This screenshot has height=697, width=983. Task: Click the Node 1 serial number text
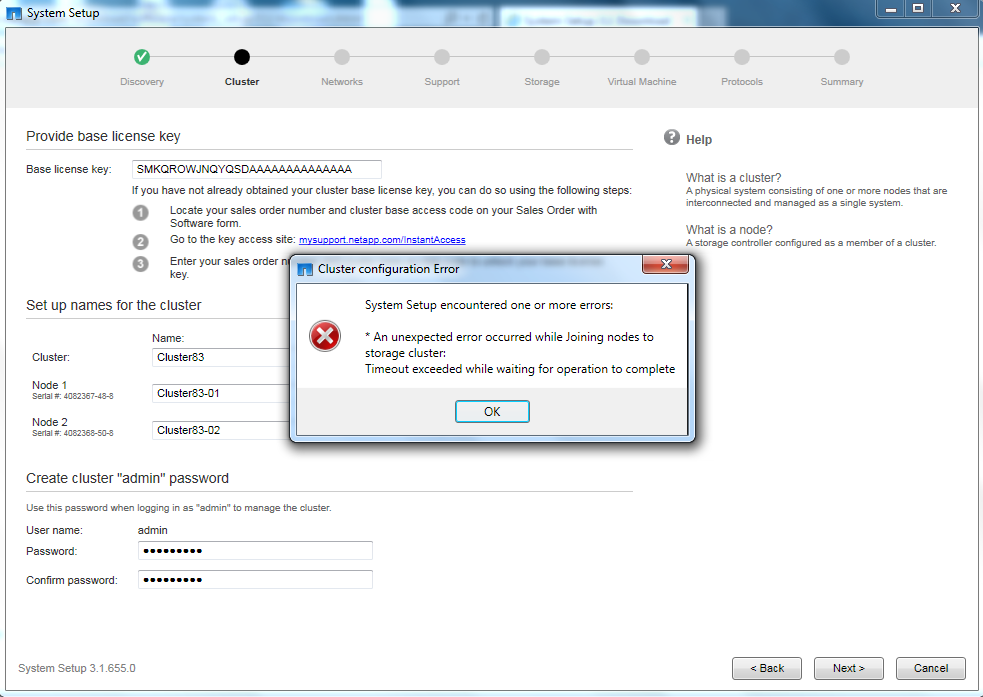point(73,396)
